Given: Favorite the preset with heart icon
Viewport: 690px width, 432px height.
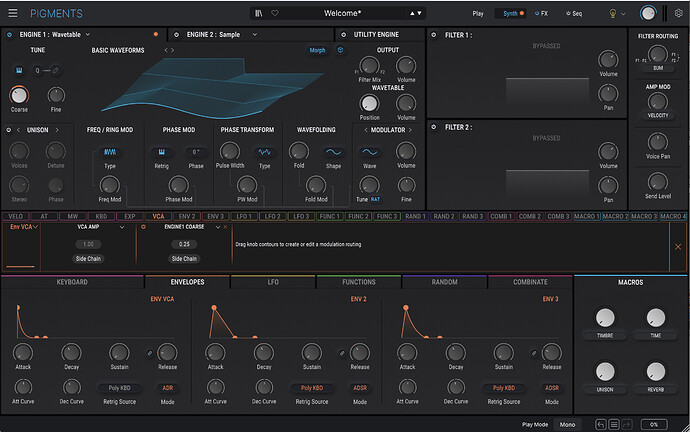Looking at the screenshot, I should [275, 13].
